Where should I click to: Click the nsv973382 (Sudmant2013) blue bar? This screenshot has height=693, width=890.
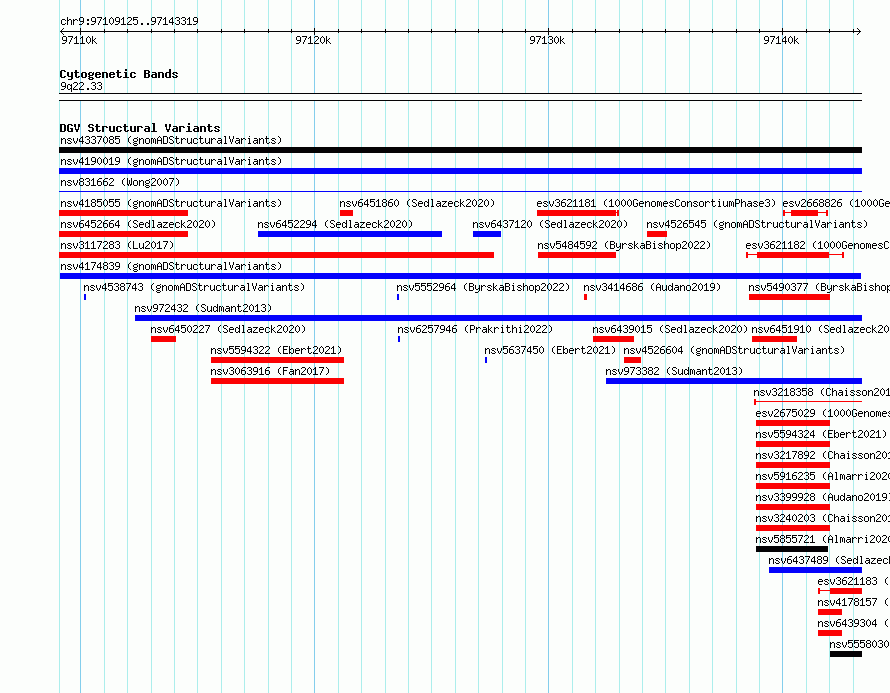pyautogui.click(x=734, y=381)
